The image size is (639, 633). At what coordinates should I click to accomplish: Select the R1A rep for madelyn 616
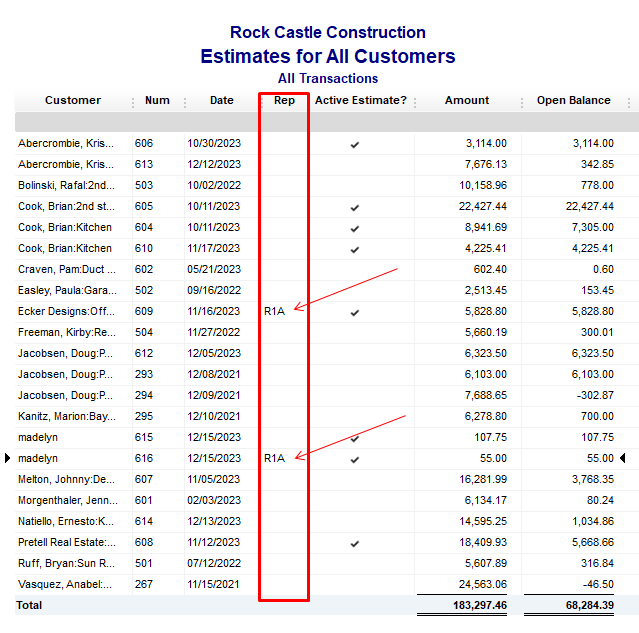pos(274,459)
